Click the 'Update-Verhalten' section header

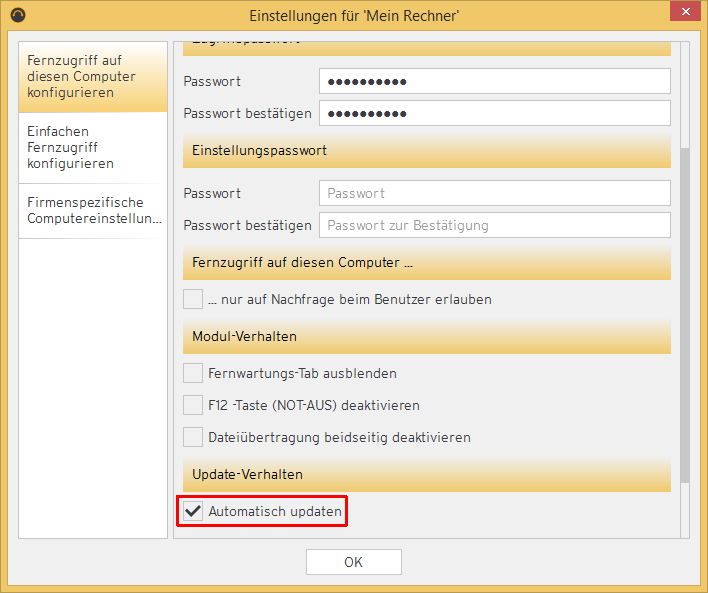click(x=427, y=474)
